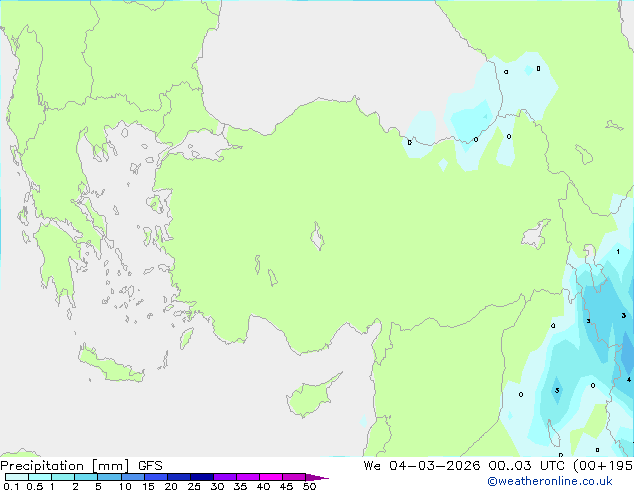Pick the 10–15 mm legend color swatch
This screenshot has height=490, width=634.
133,477
